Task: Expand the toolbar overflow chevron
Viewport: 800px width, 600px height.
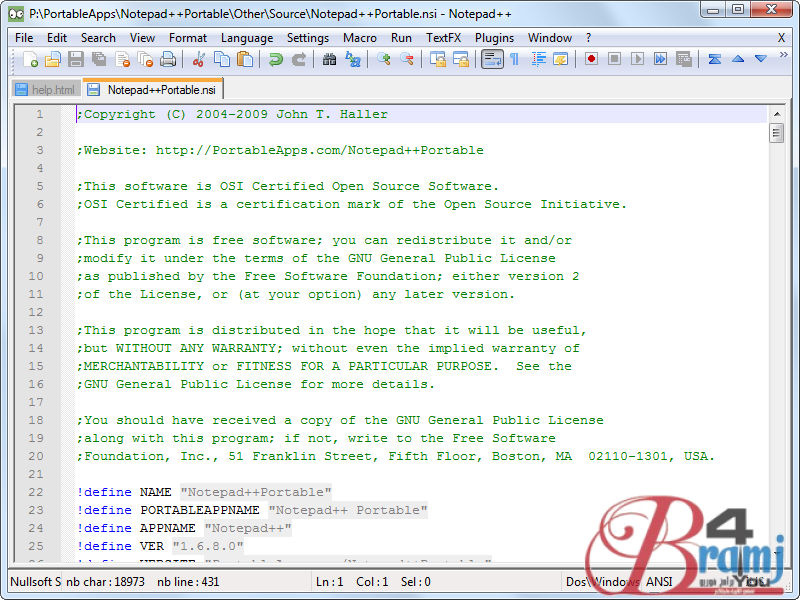Action: 783,56
